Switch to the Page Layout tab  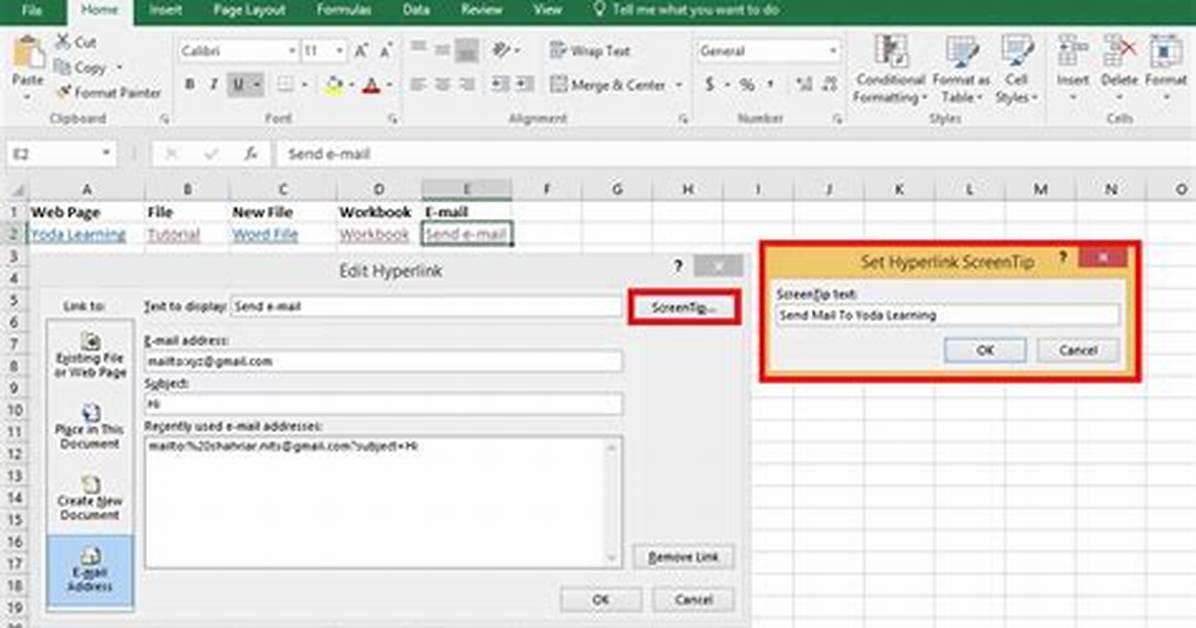click(x=249, y=10)
